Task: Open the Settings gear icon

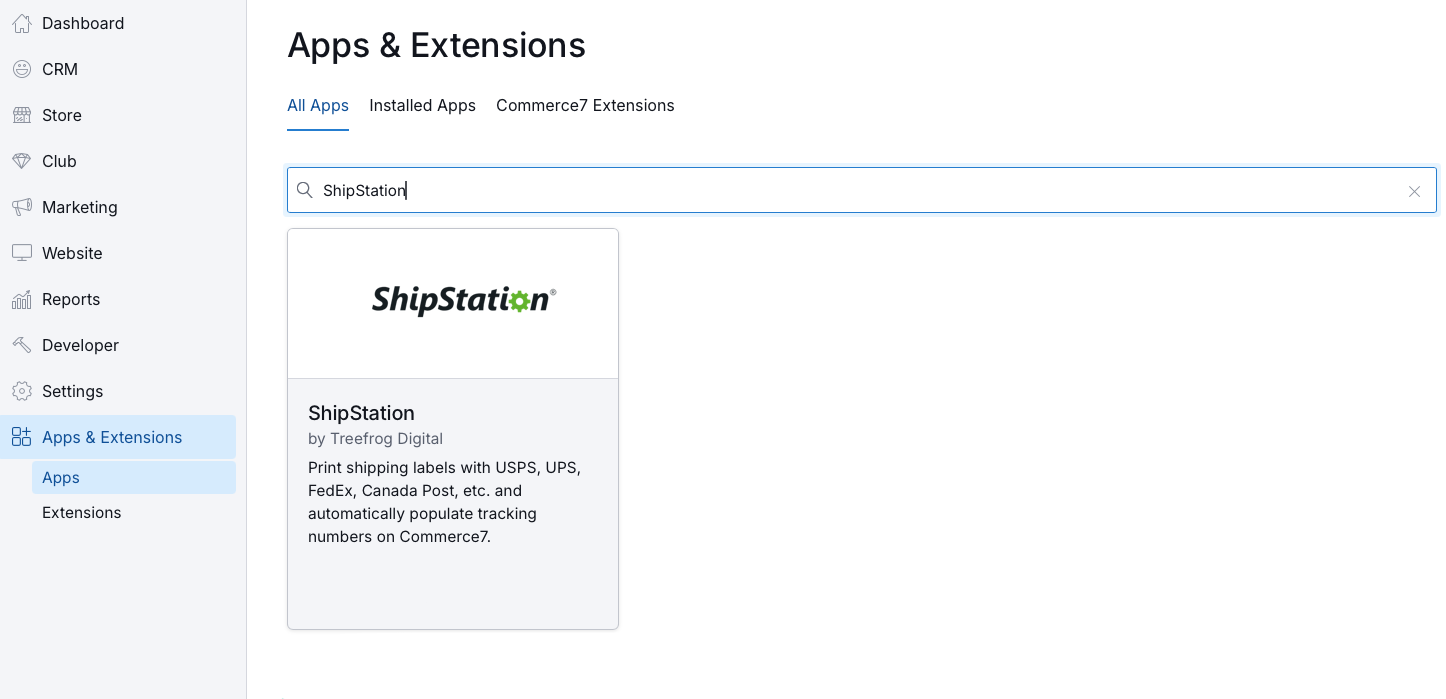Action: click(x=21, y=391)
